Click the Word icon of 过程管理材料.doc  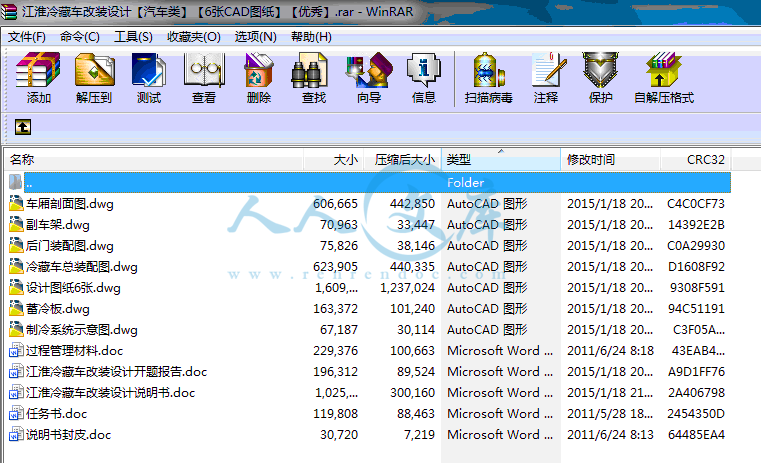pos(16,350)
